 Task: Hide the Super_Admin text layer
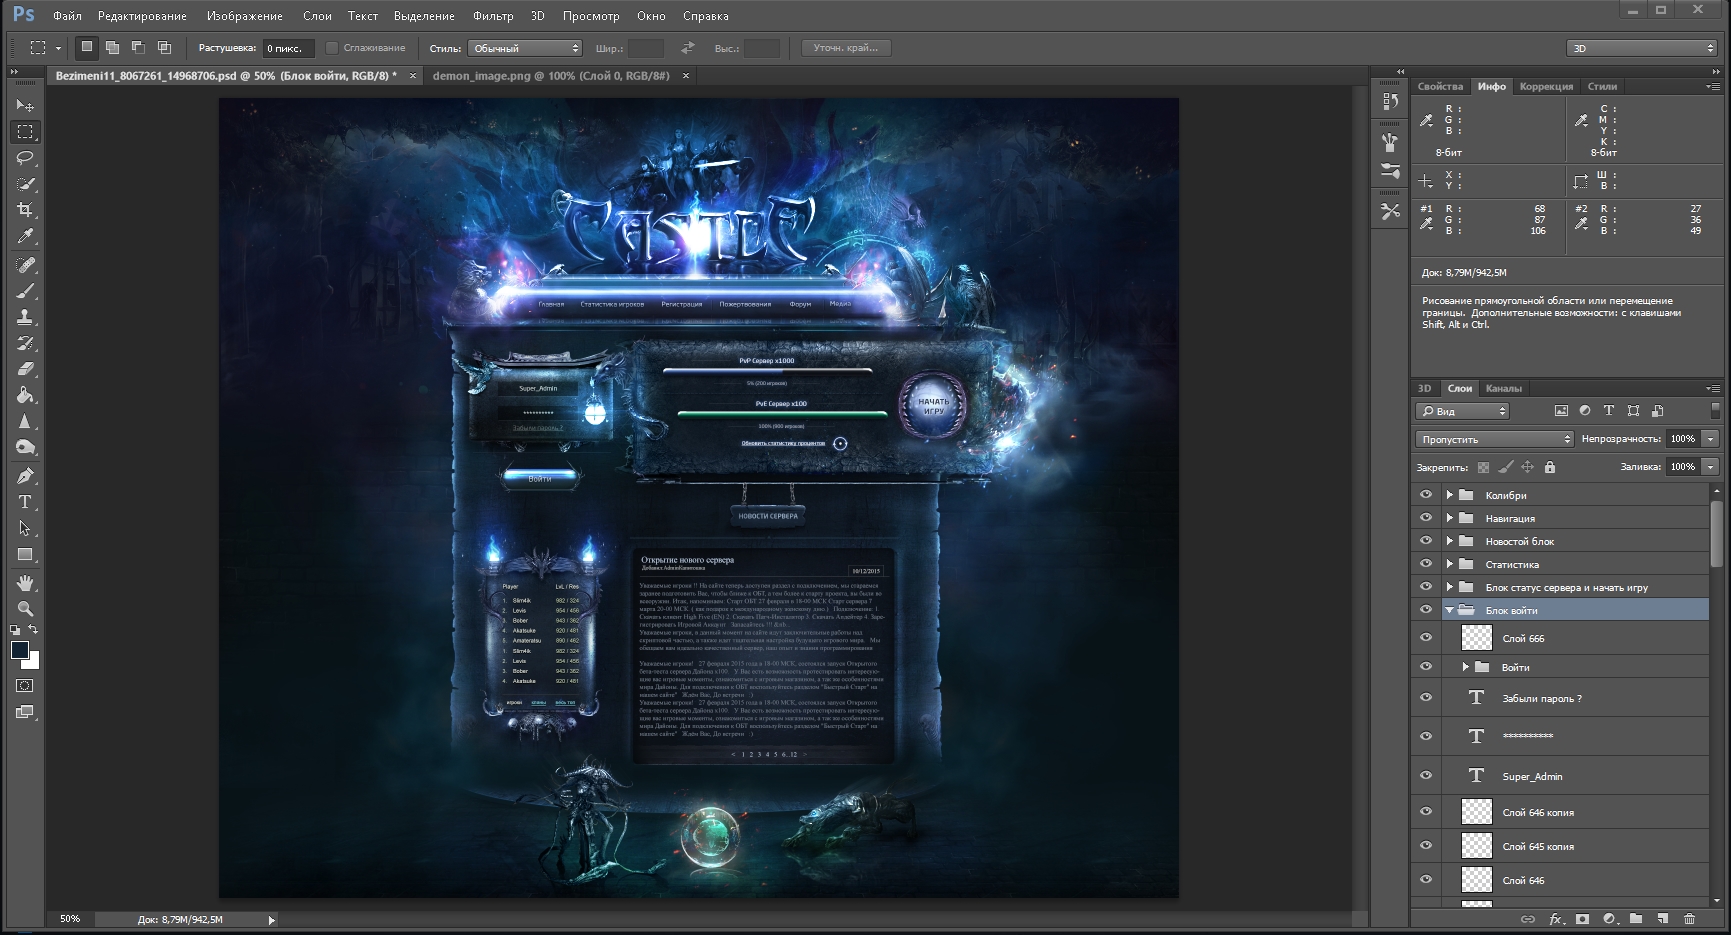(x=1426, y=776)
